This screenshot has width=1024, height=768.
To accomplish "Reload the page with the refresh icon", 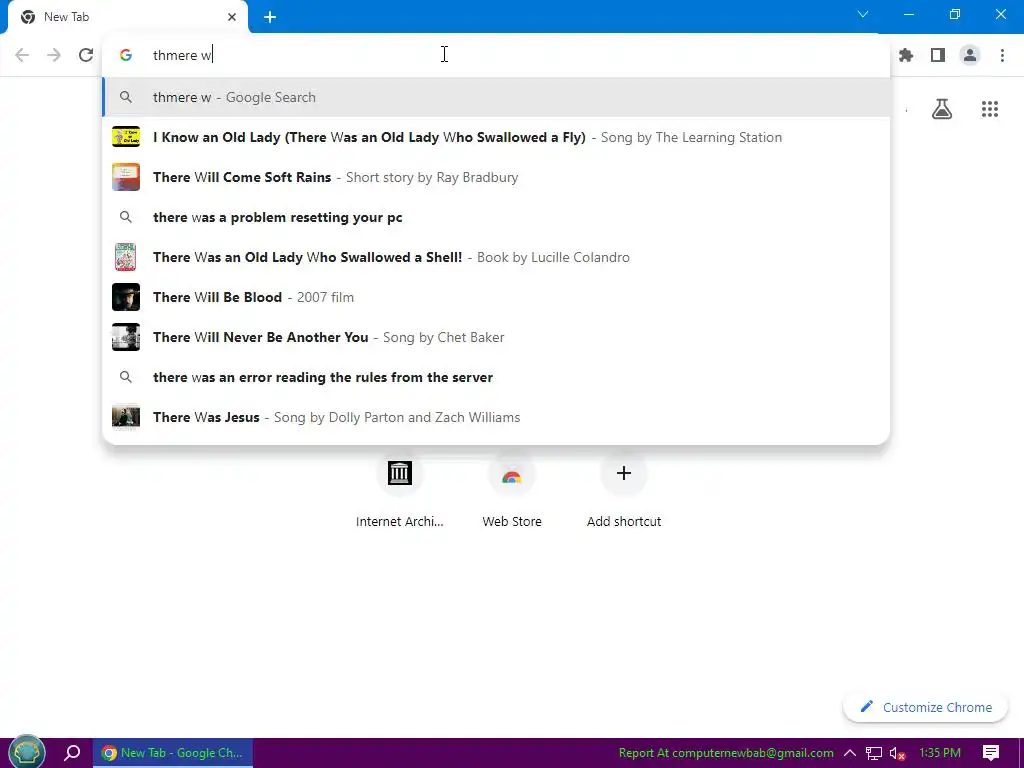I will 86,55.
